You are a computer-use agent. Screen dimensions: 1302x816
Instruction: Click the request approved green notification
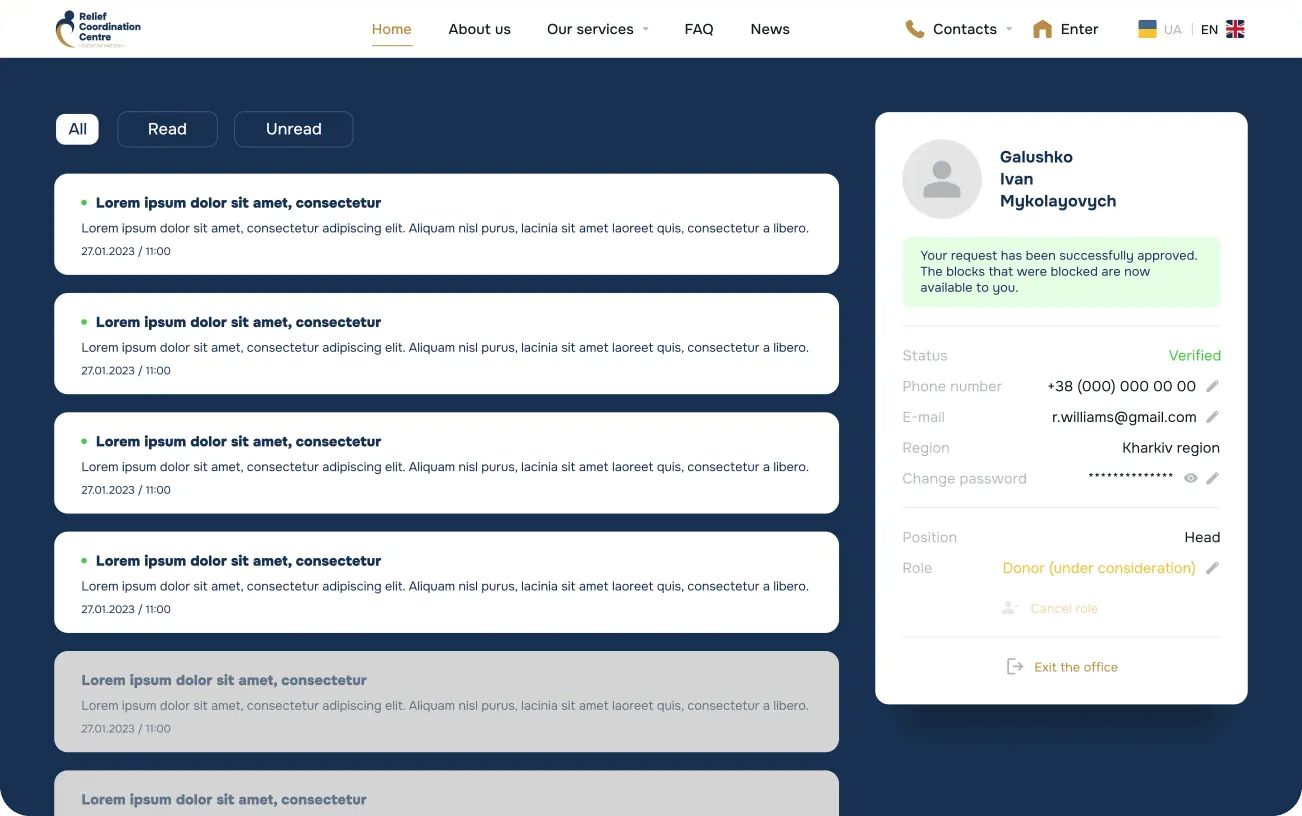click(1061, 272)
